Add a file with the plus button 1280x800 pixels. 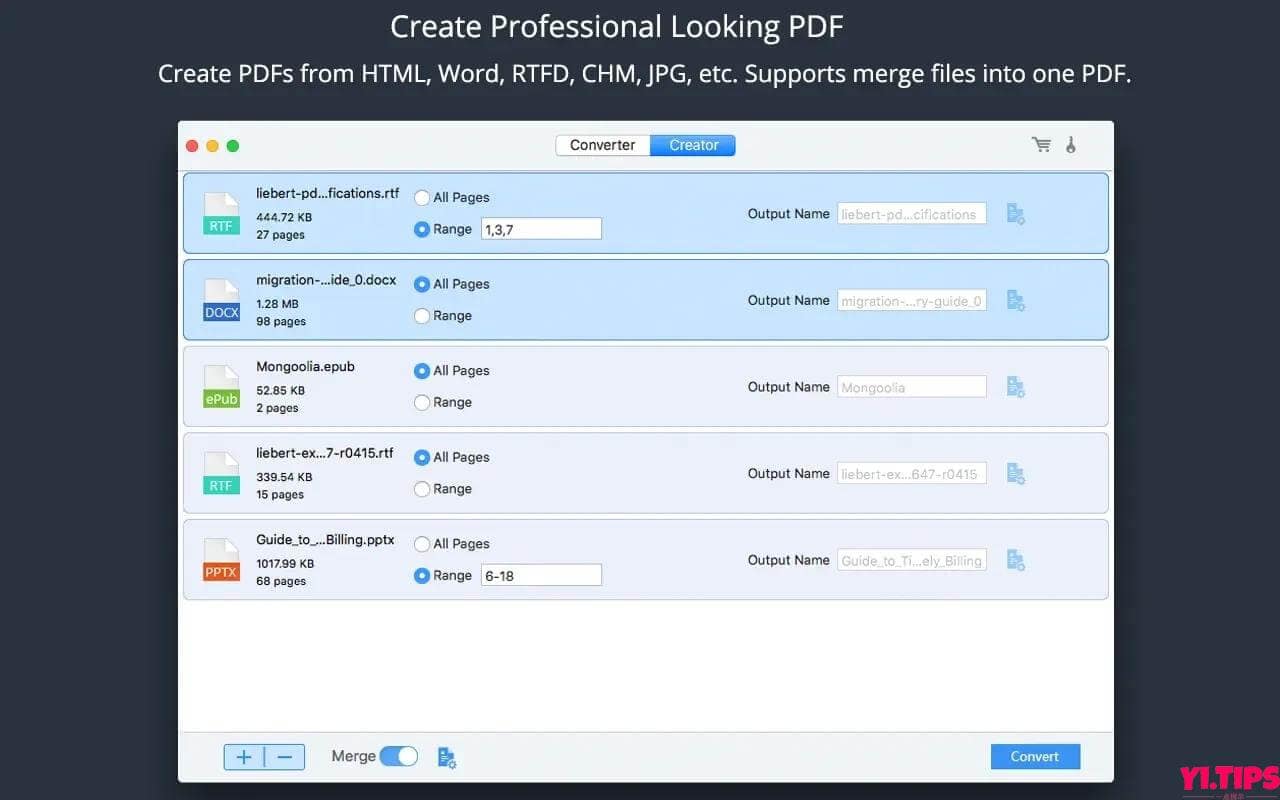click(243, 757)
